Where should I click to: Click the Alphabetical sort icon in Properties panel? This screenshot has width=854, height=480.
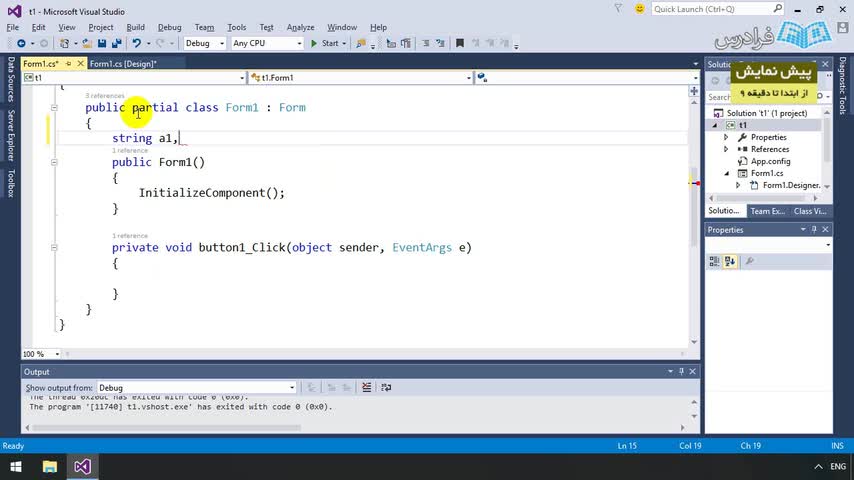[730, 262]
